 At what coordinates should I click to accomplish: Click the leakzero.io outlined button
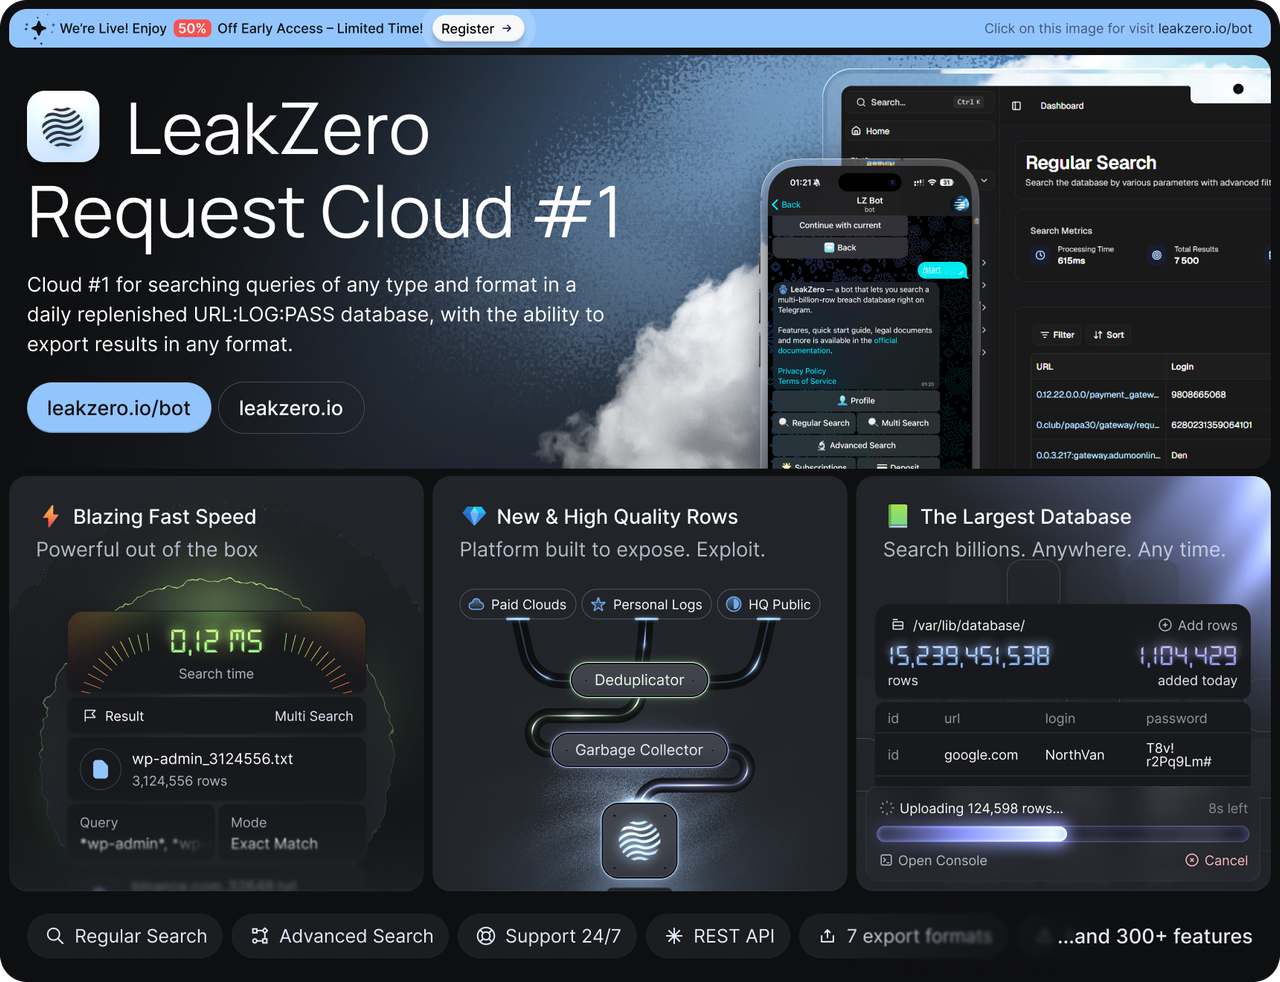291,408
